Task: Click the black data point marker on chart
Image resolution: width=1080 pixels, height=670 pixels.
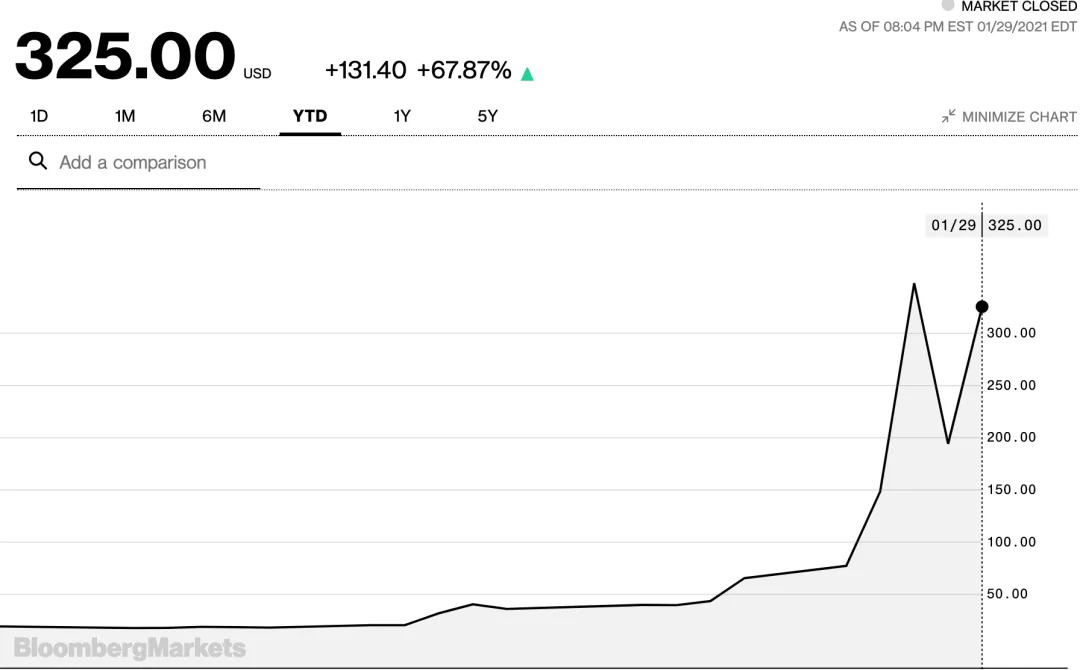Action: (x=982, y=307)
